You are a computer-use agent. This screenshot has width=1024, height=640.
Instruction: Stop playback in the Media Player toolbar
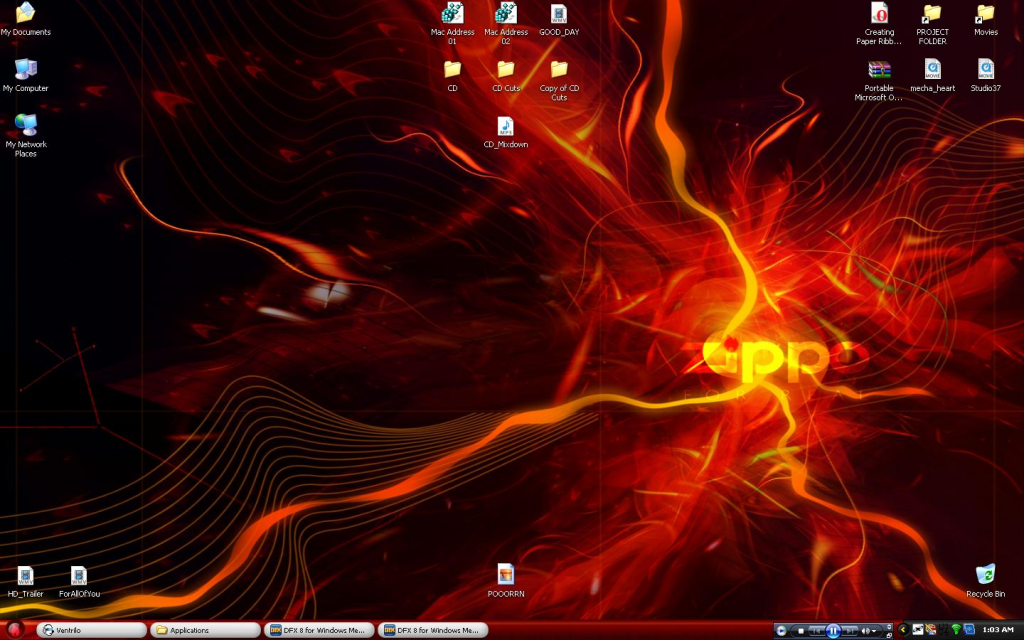801,631
